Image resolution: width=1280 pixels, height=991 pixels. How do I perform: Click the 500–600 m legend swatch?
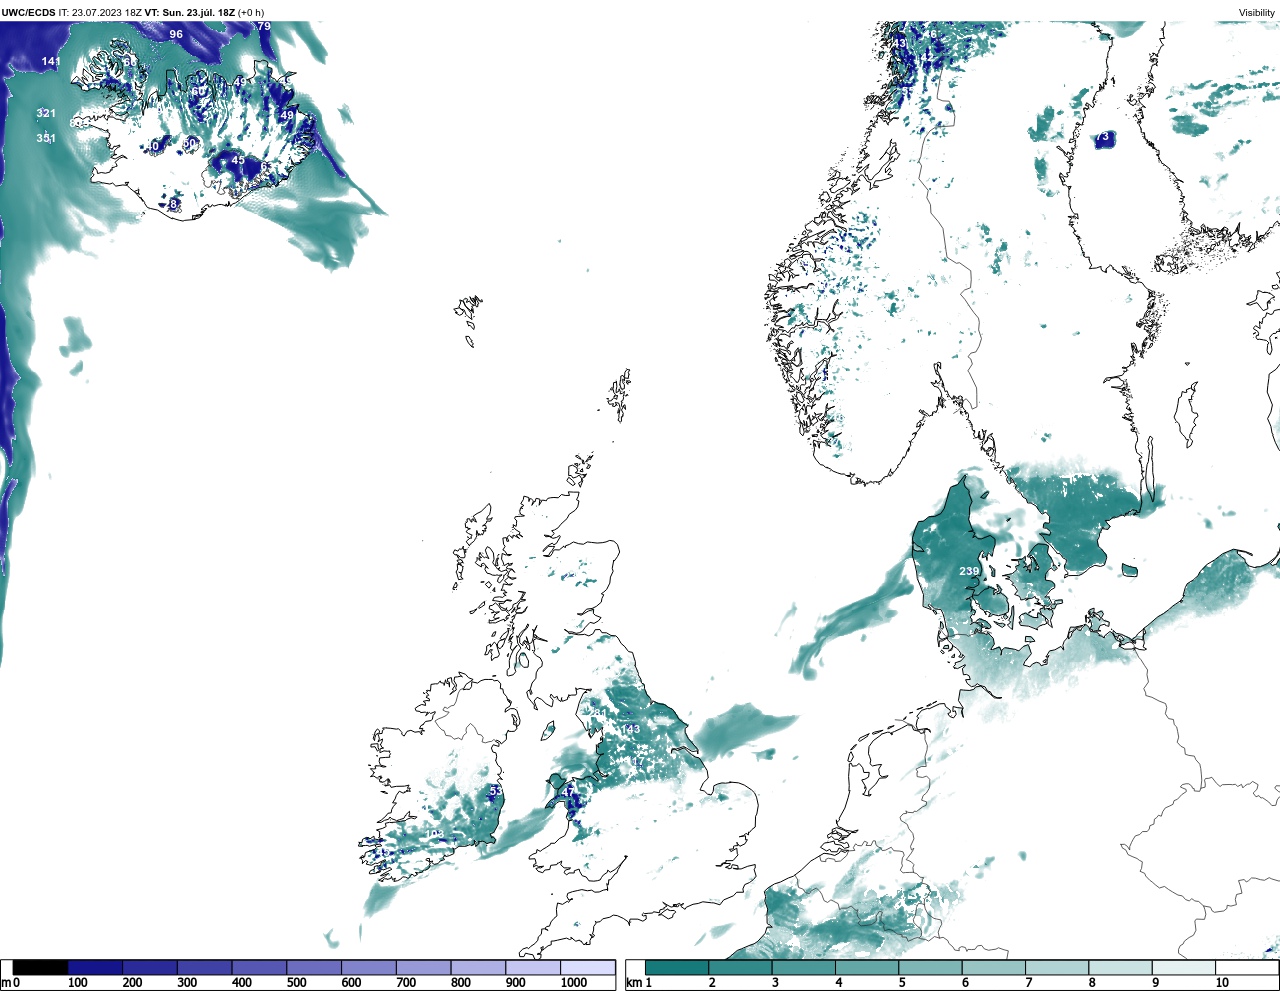pyautogui.click(x=314, y=968)
